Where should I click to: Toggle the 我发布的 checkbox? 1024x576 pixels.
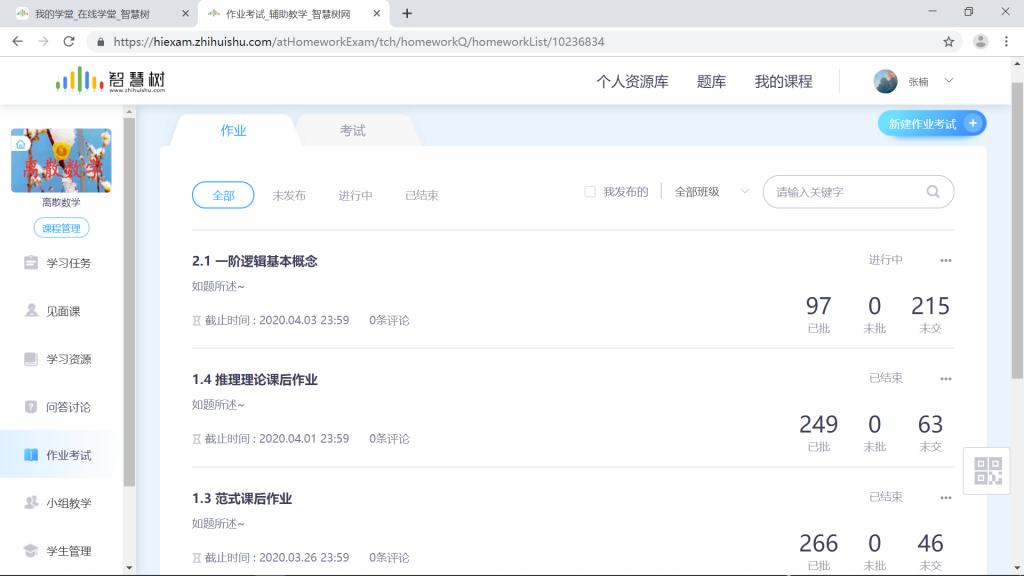(x=590, y=192)
